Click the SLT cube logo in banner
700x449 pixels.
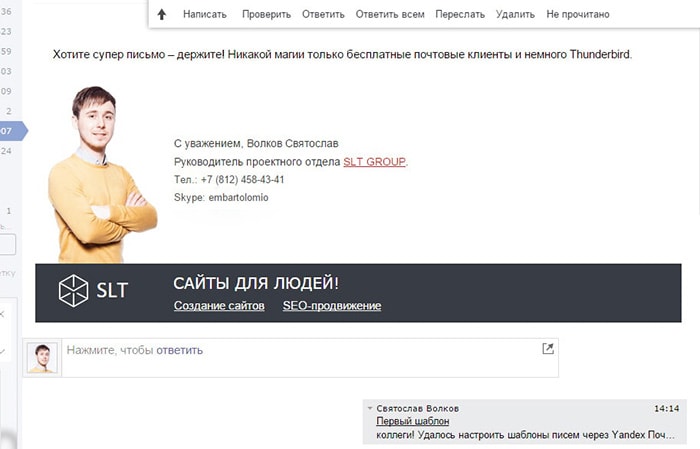(73, 291)
